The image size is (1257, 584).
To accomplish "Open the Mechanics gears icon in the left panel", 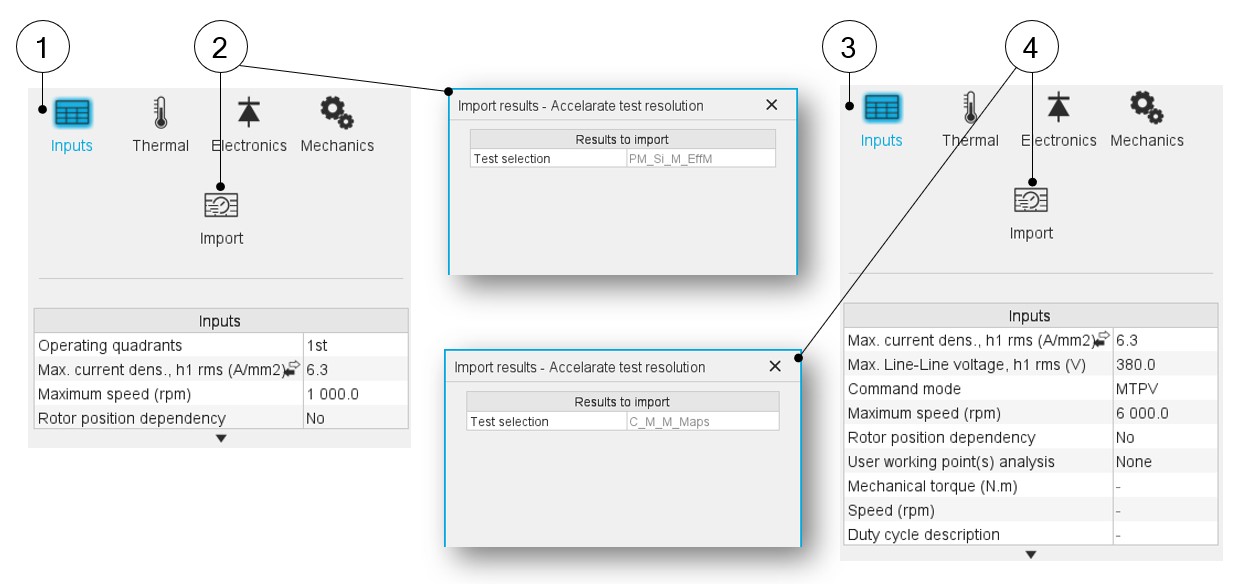I will (337, 112).
